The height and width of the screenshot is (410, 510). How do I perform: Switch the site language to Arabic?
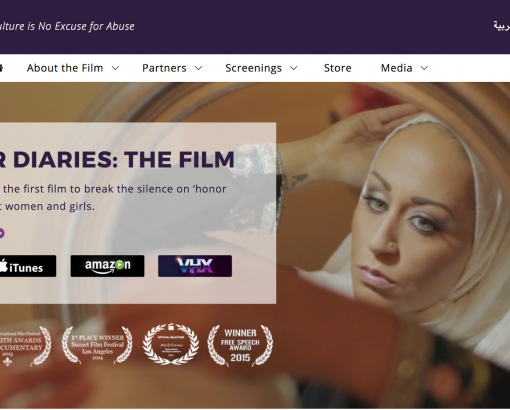click(x=502, y=26)
